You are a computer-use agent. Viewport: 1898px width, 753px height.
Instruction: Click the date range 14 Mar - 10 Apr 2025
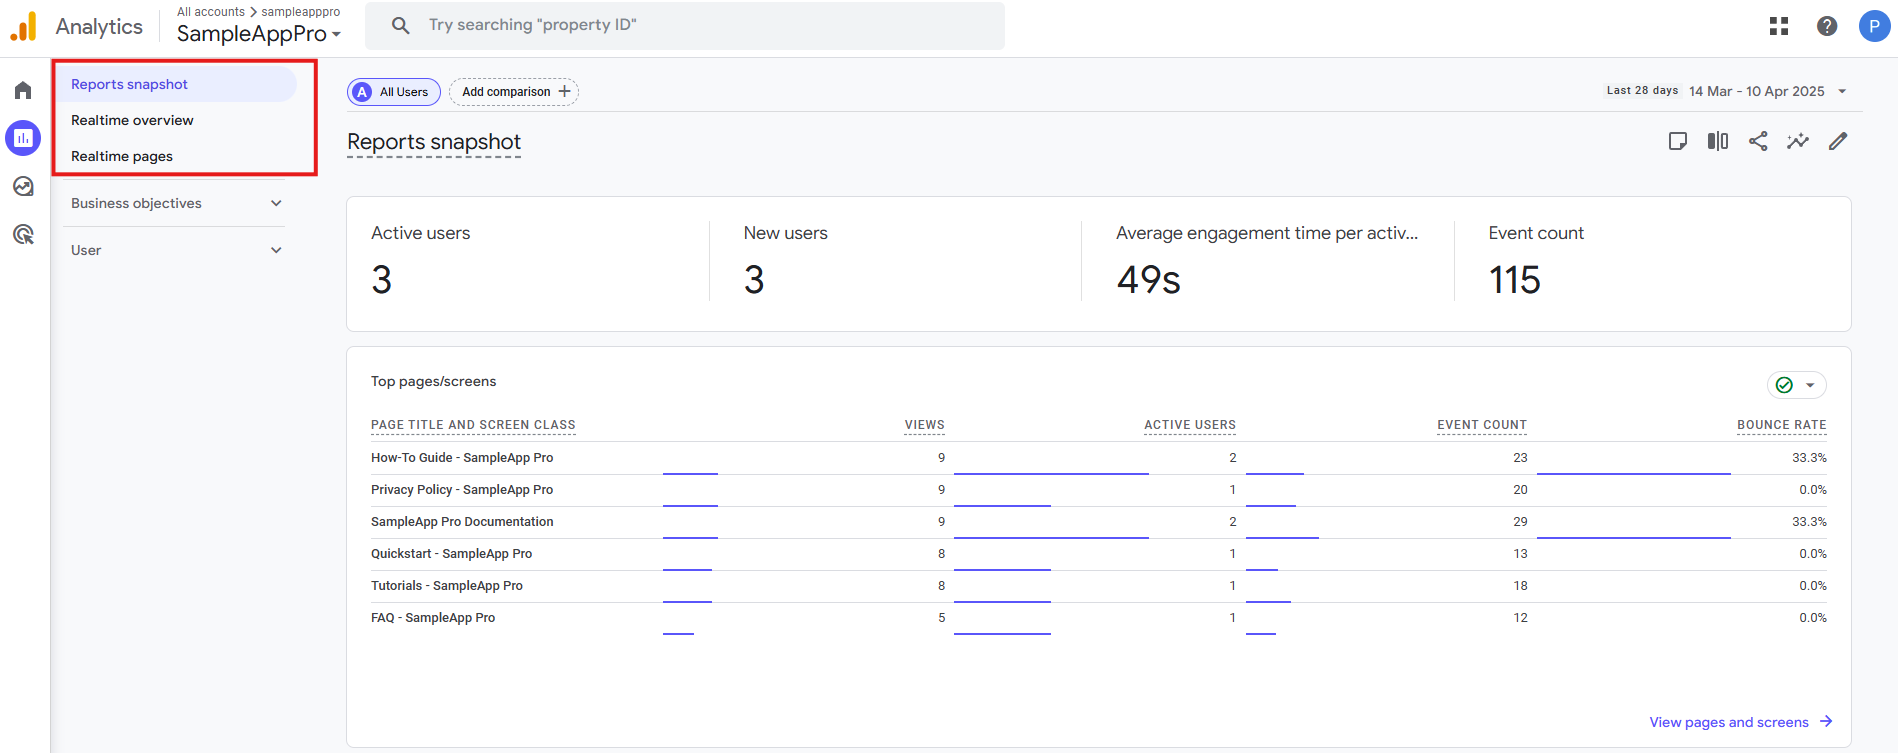pyautogui.click(x=1757, y=91)
